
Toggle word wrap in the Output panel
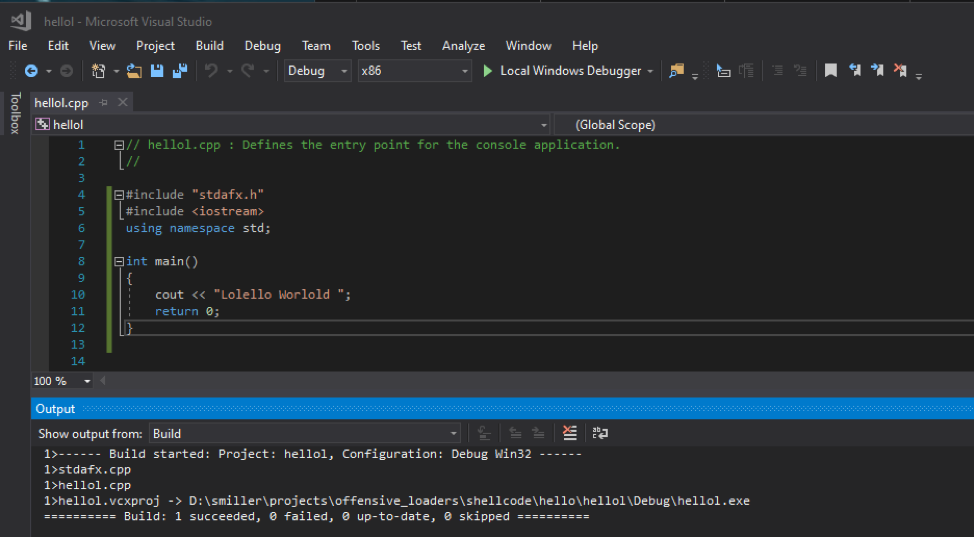pos(600,433)
